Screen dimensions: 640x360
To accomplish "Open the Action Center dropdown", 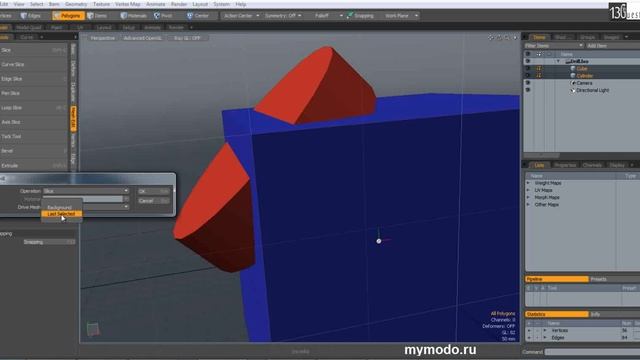I will (x=241, y=16).
